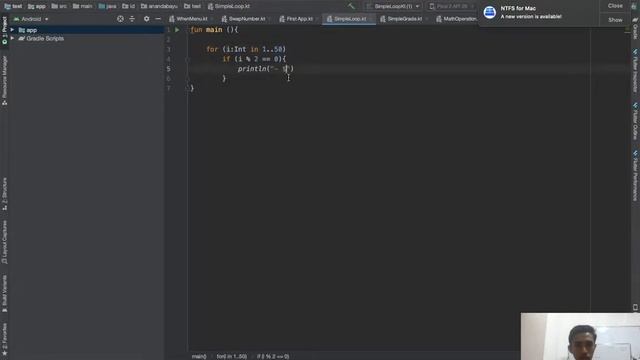The image size is (640, 360).
Task: Click the webcam video thumbnail
Action: click(x=580, y=336)
